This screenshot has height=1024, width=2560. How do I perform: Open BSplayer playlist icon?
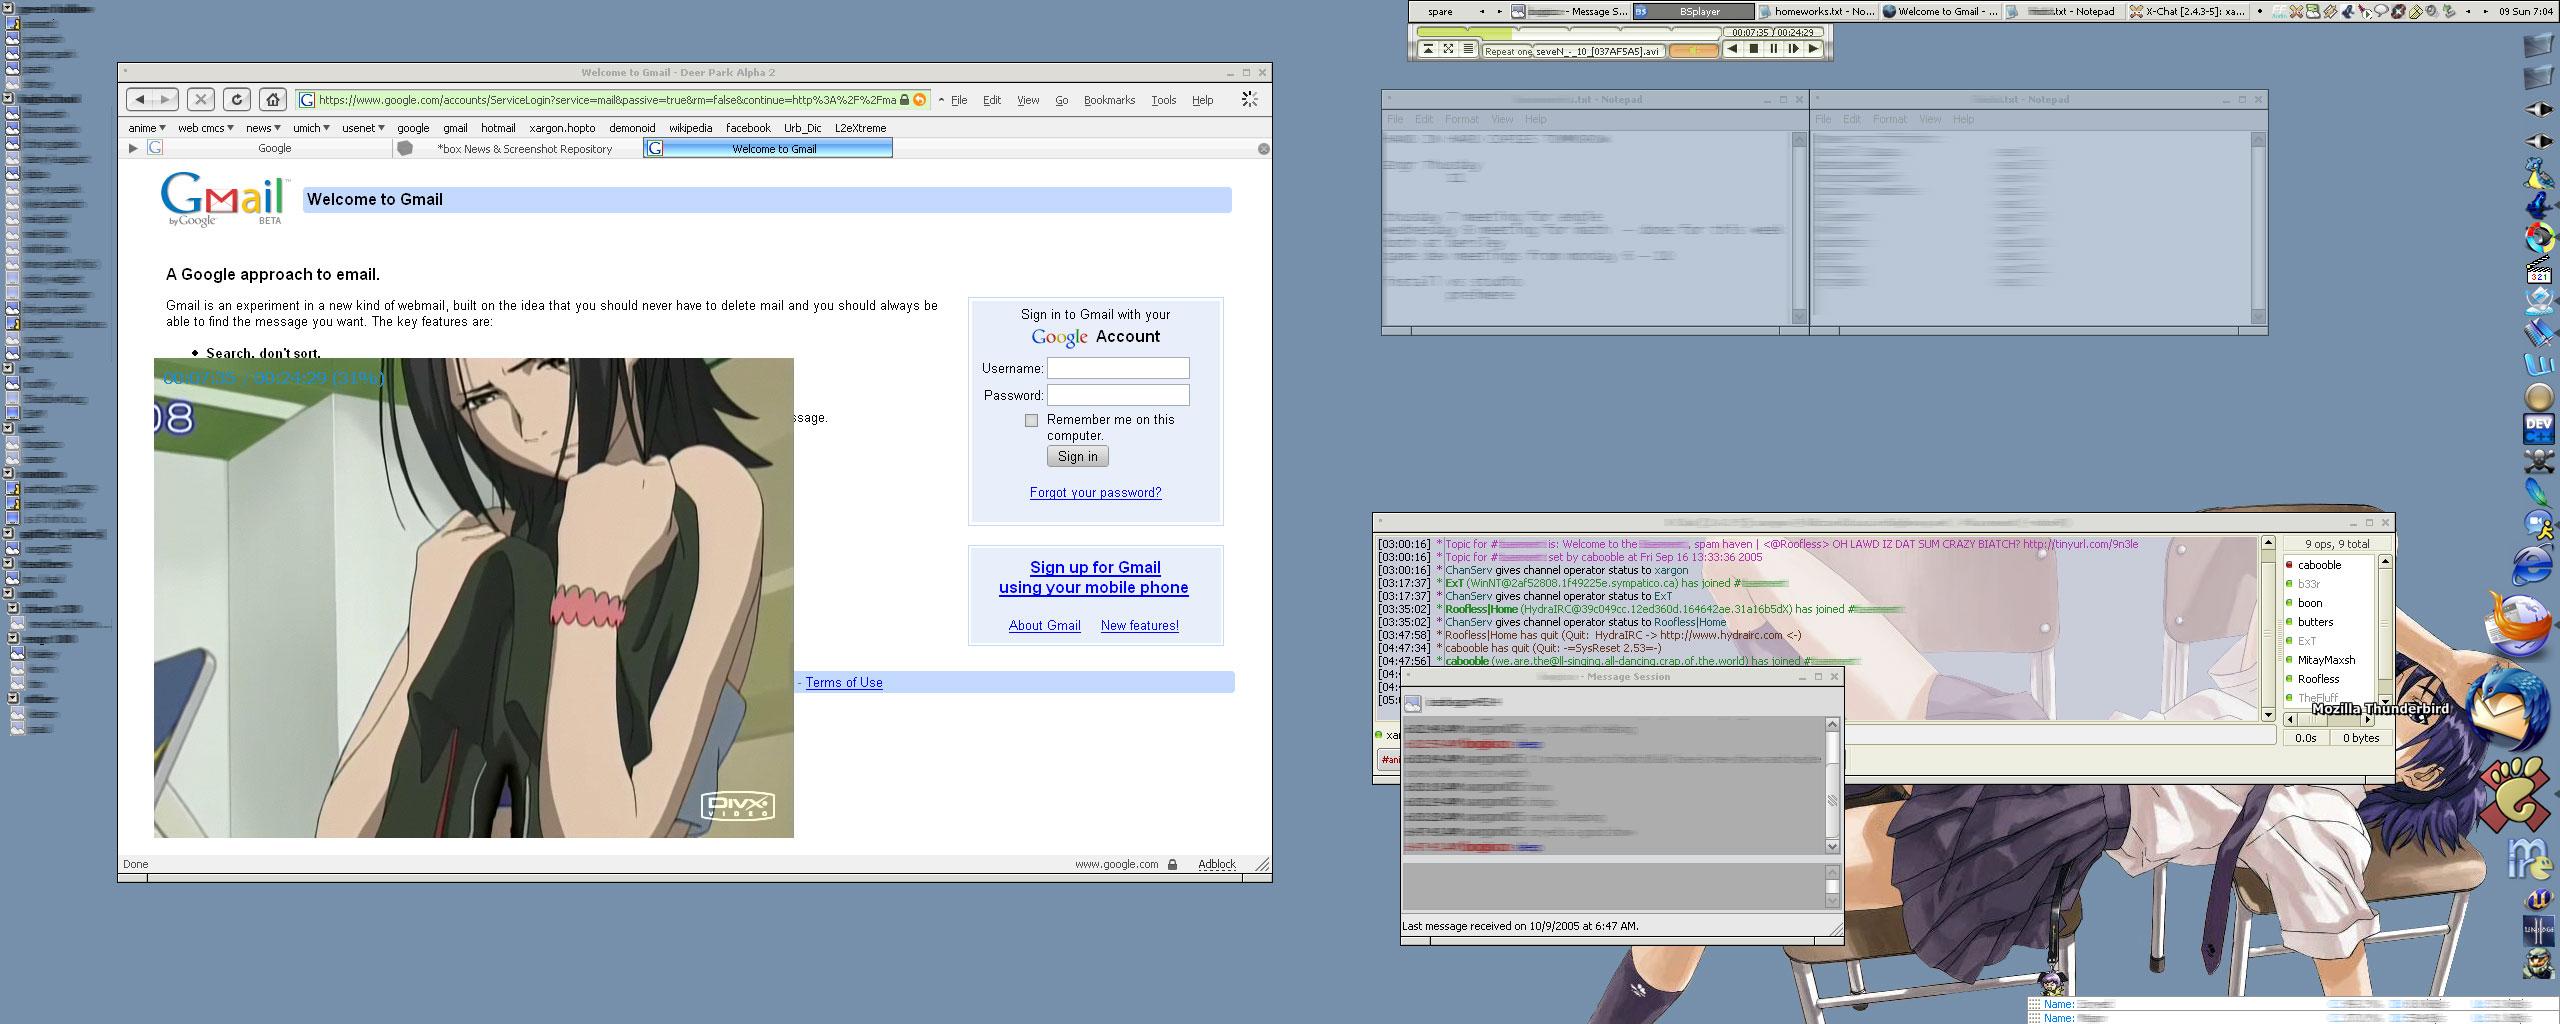[x=1467, y=49]
